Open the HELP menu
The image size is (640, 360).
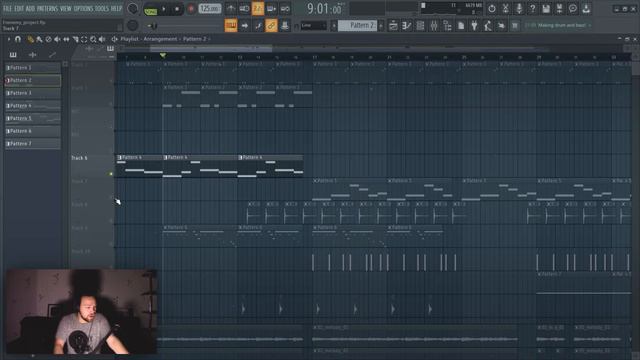[x=116, y=8]
